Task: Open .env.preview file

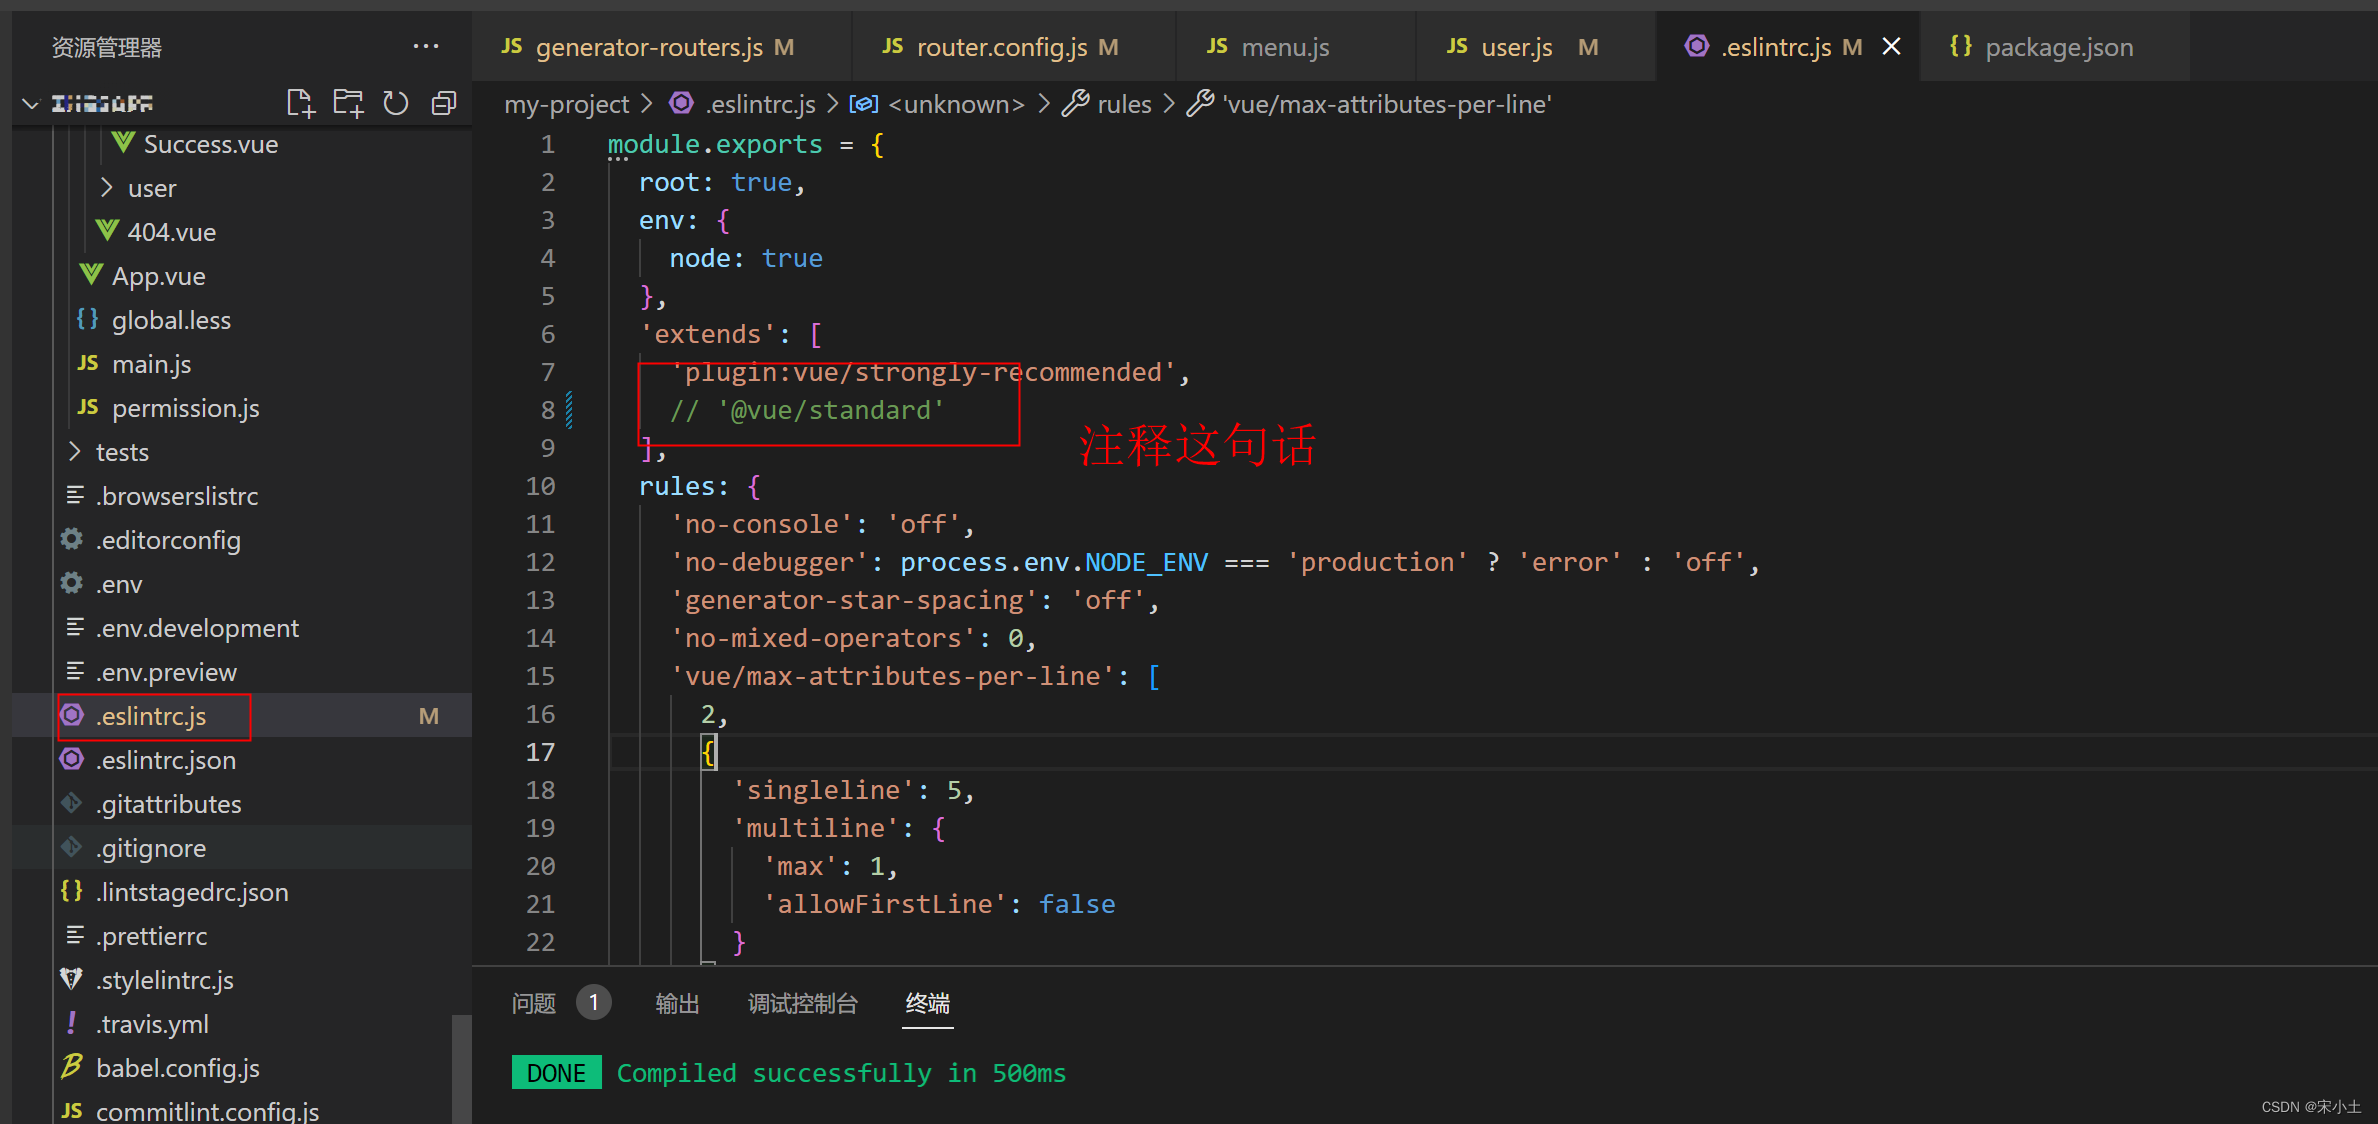Action: pos(166,672)
